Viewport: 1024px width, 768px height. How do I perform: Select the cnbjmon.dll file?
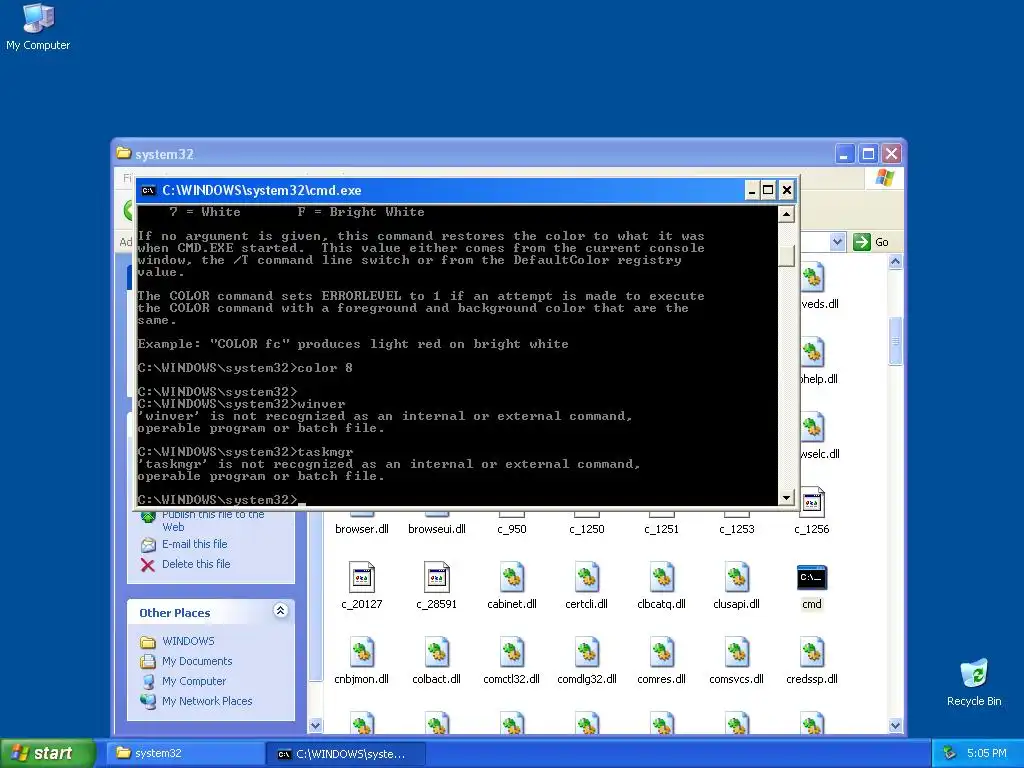click(x=362, y=661)
